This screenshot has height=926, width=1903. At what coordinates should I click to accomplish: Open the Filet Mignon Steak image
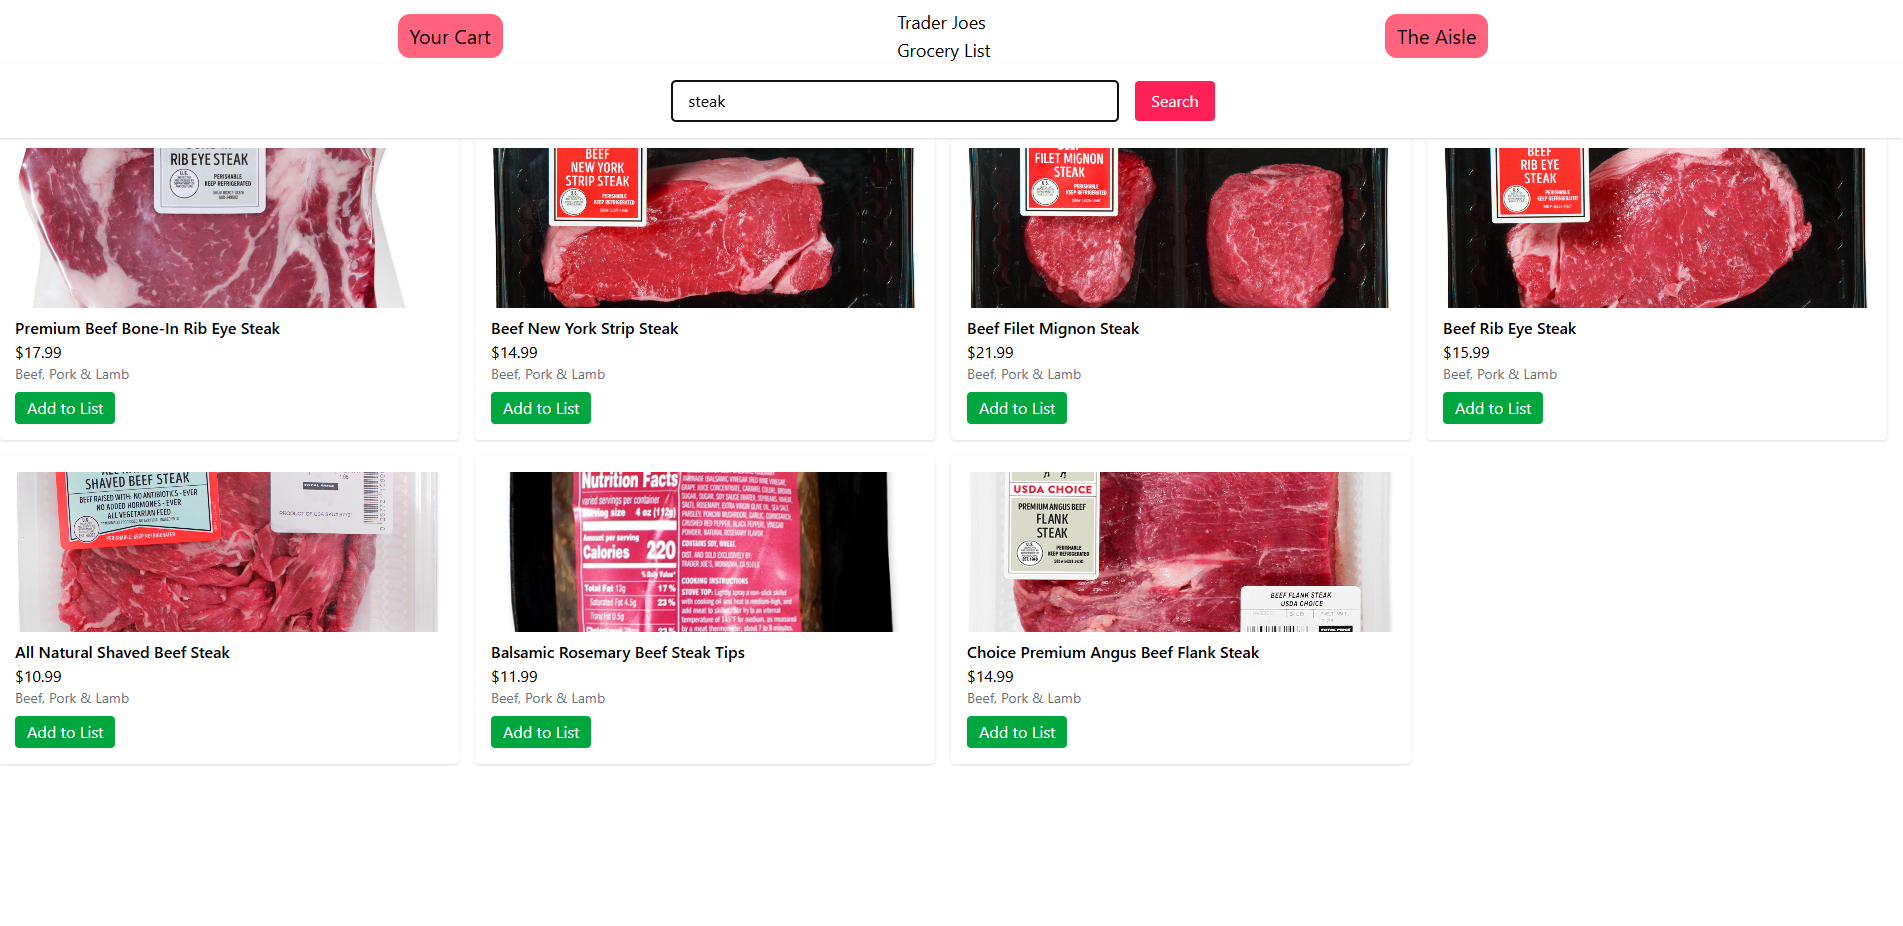[x=1181, y=228]
